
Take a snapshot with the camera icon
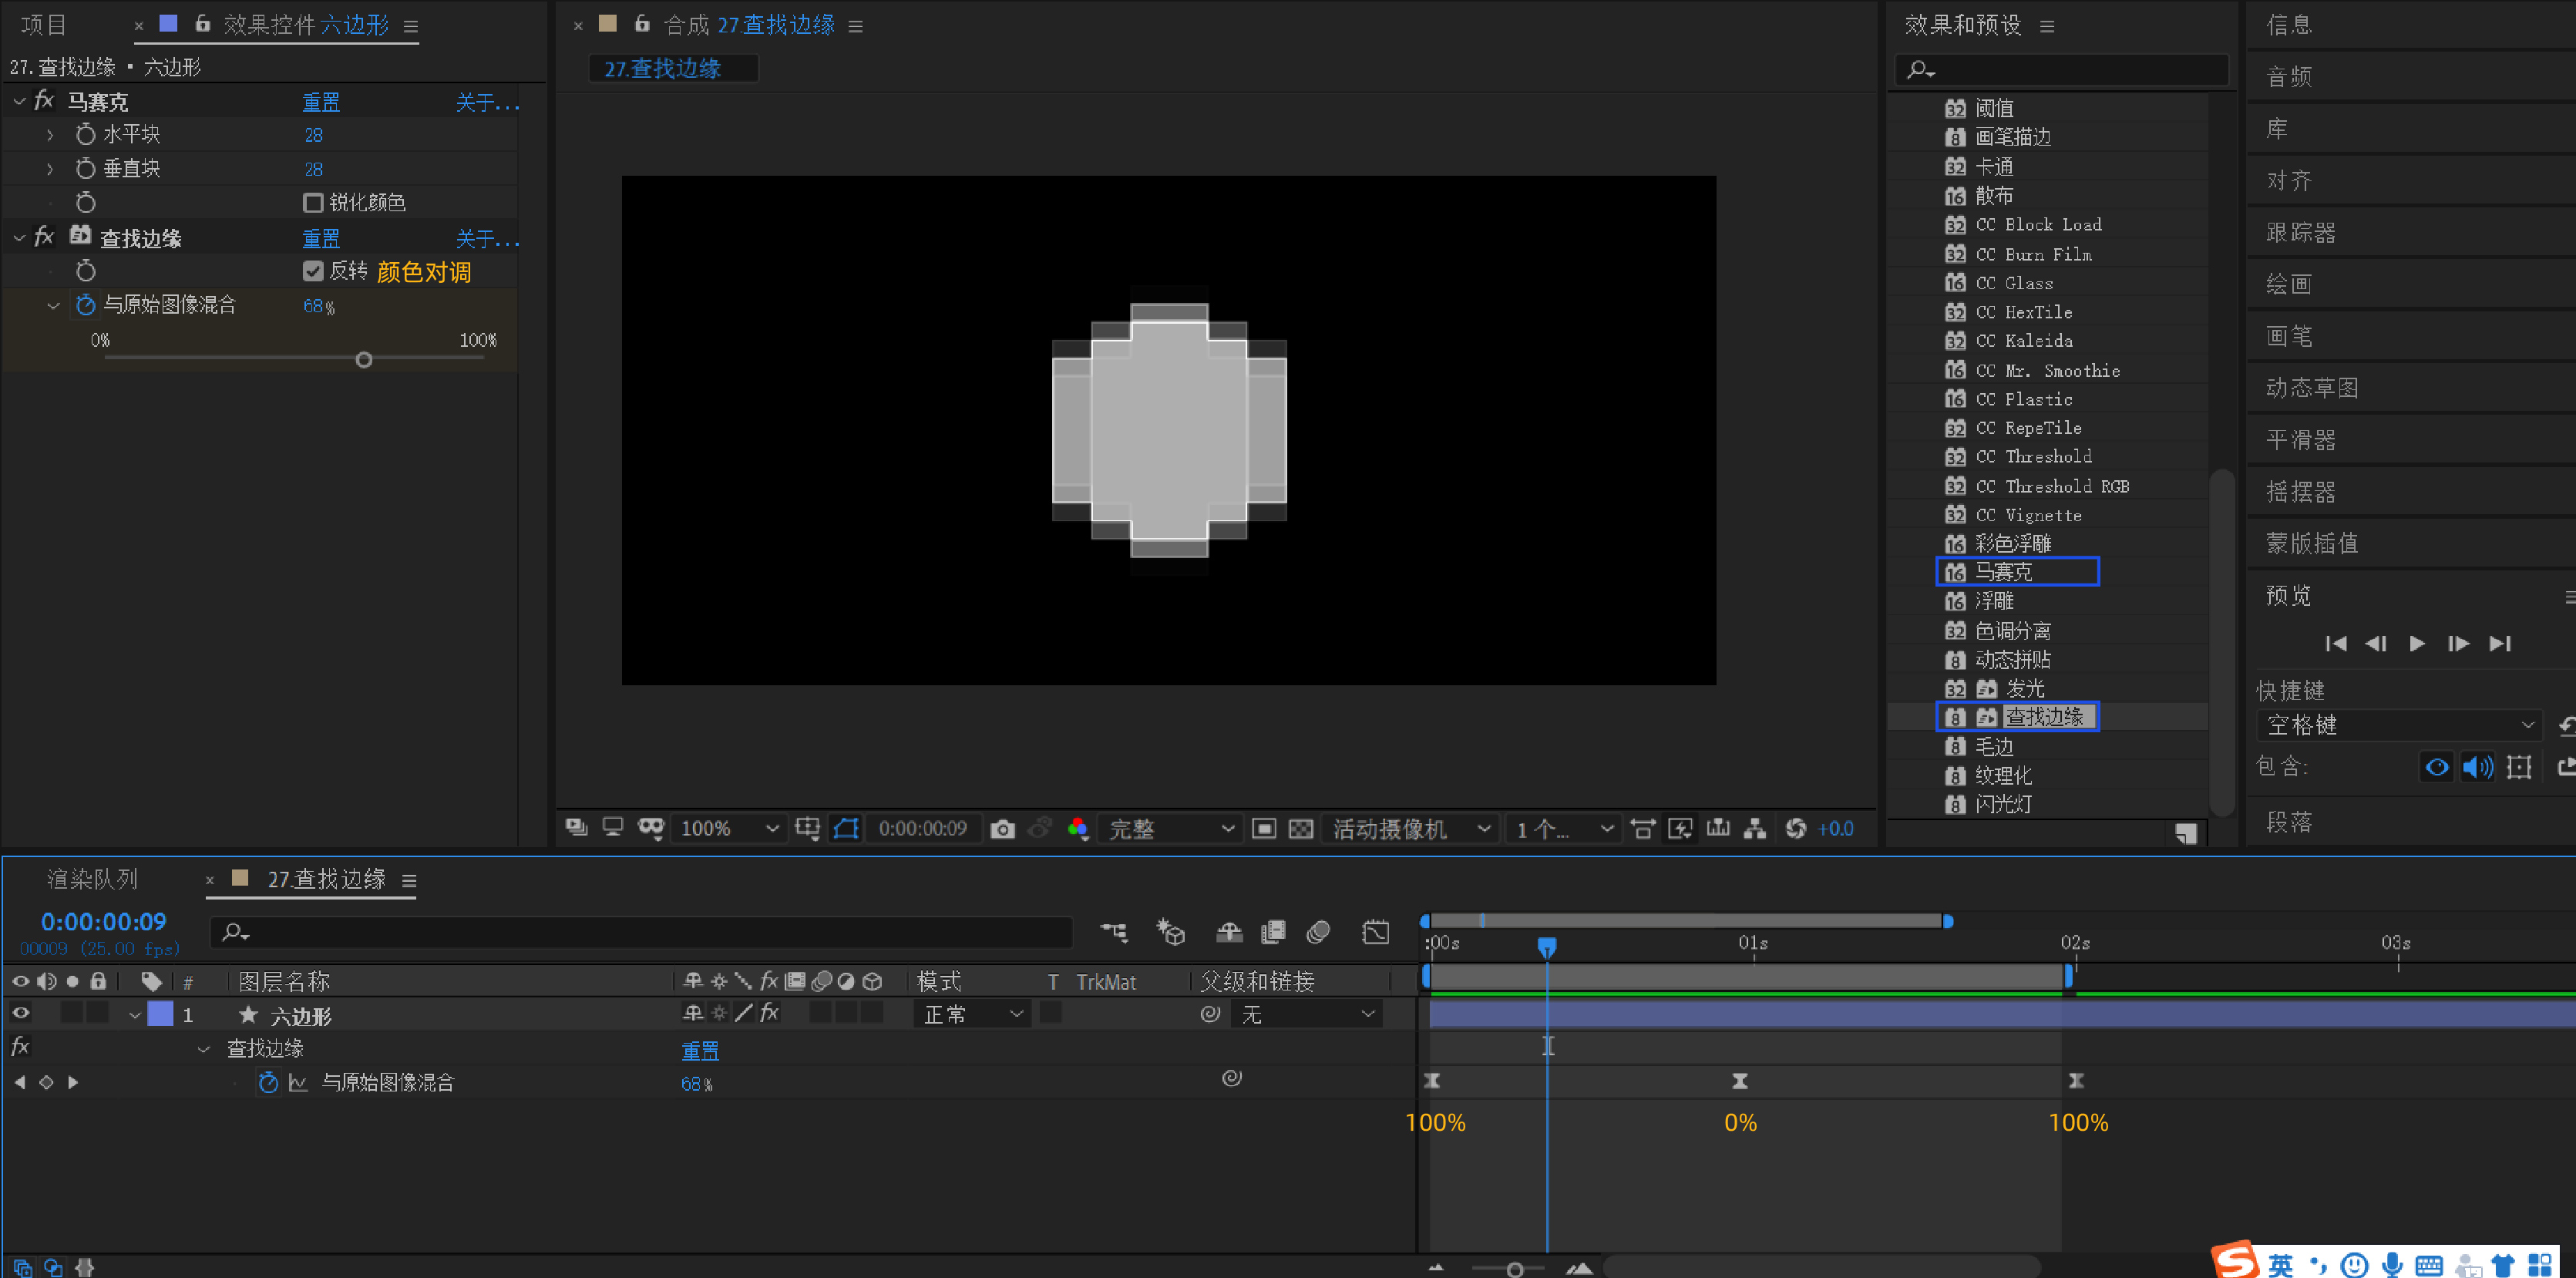click(x=1002, y=829)
